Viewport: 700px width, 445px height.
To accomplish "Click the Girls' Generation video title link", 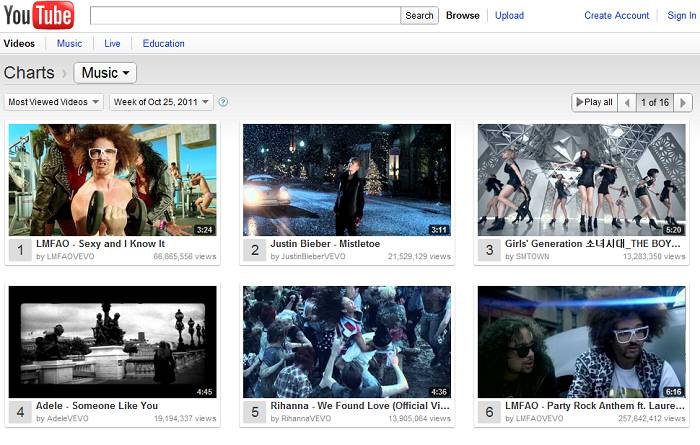I will click(x=592, y=244).
